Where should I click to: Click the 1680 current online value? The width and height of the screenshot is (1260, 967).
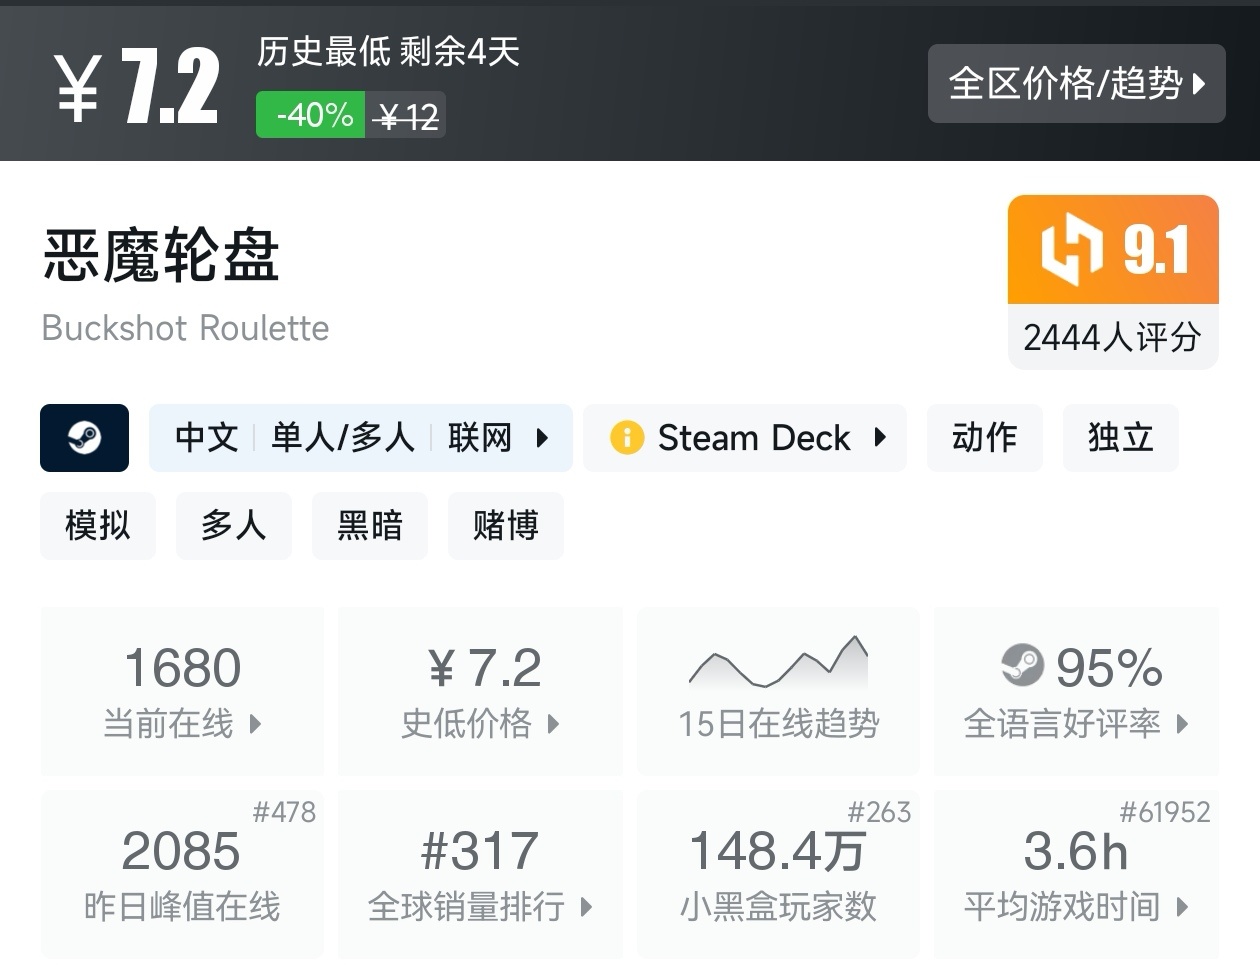[x=182, y=668]
